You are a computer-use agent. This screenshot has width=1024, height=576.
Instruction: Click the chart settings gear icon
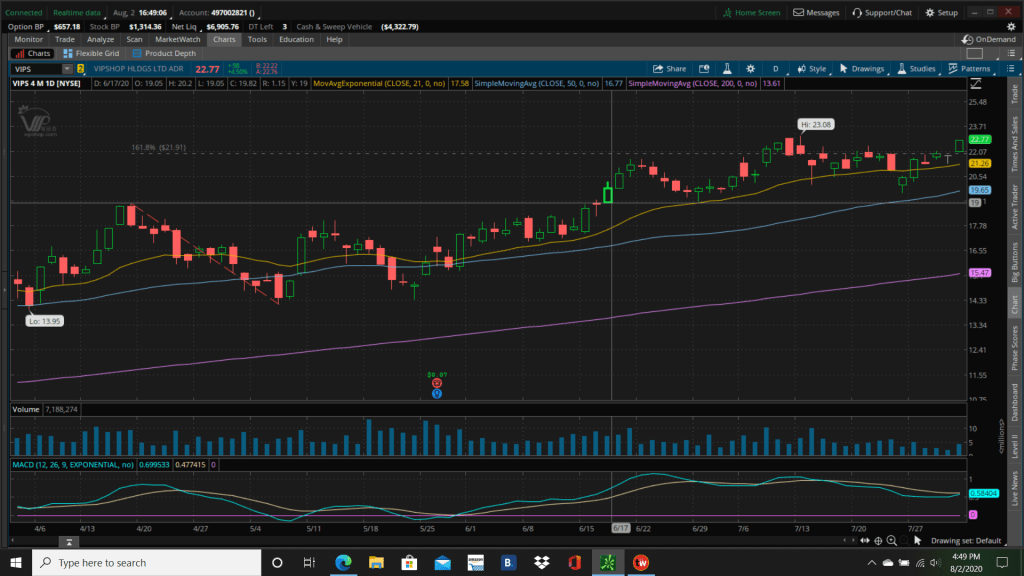click(752, 69)
